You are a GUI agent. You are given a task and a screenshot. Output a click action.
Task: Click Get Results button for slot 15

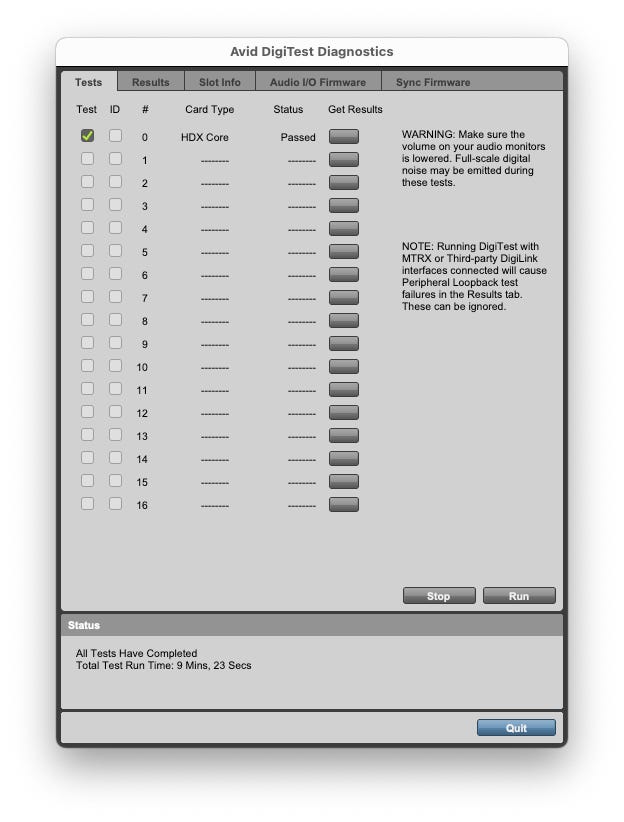click(344, 481)
